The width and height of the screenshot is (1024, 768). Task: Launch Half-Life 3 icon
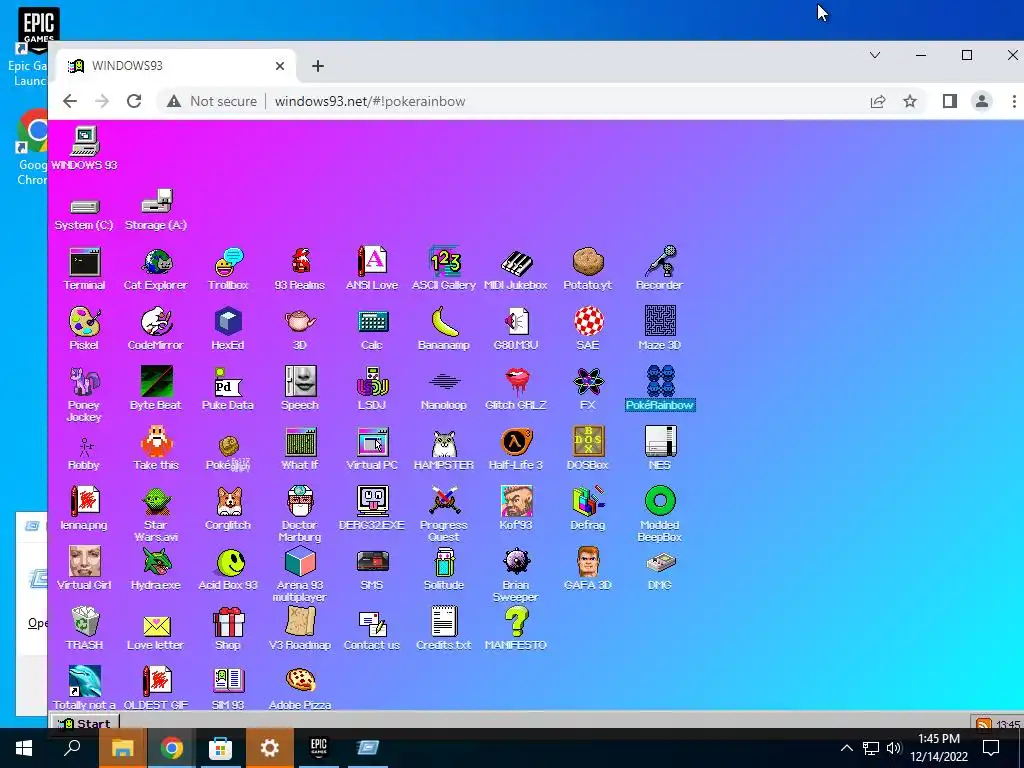click(x=516, y=442)
